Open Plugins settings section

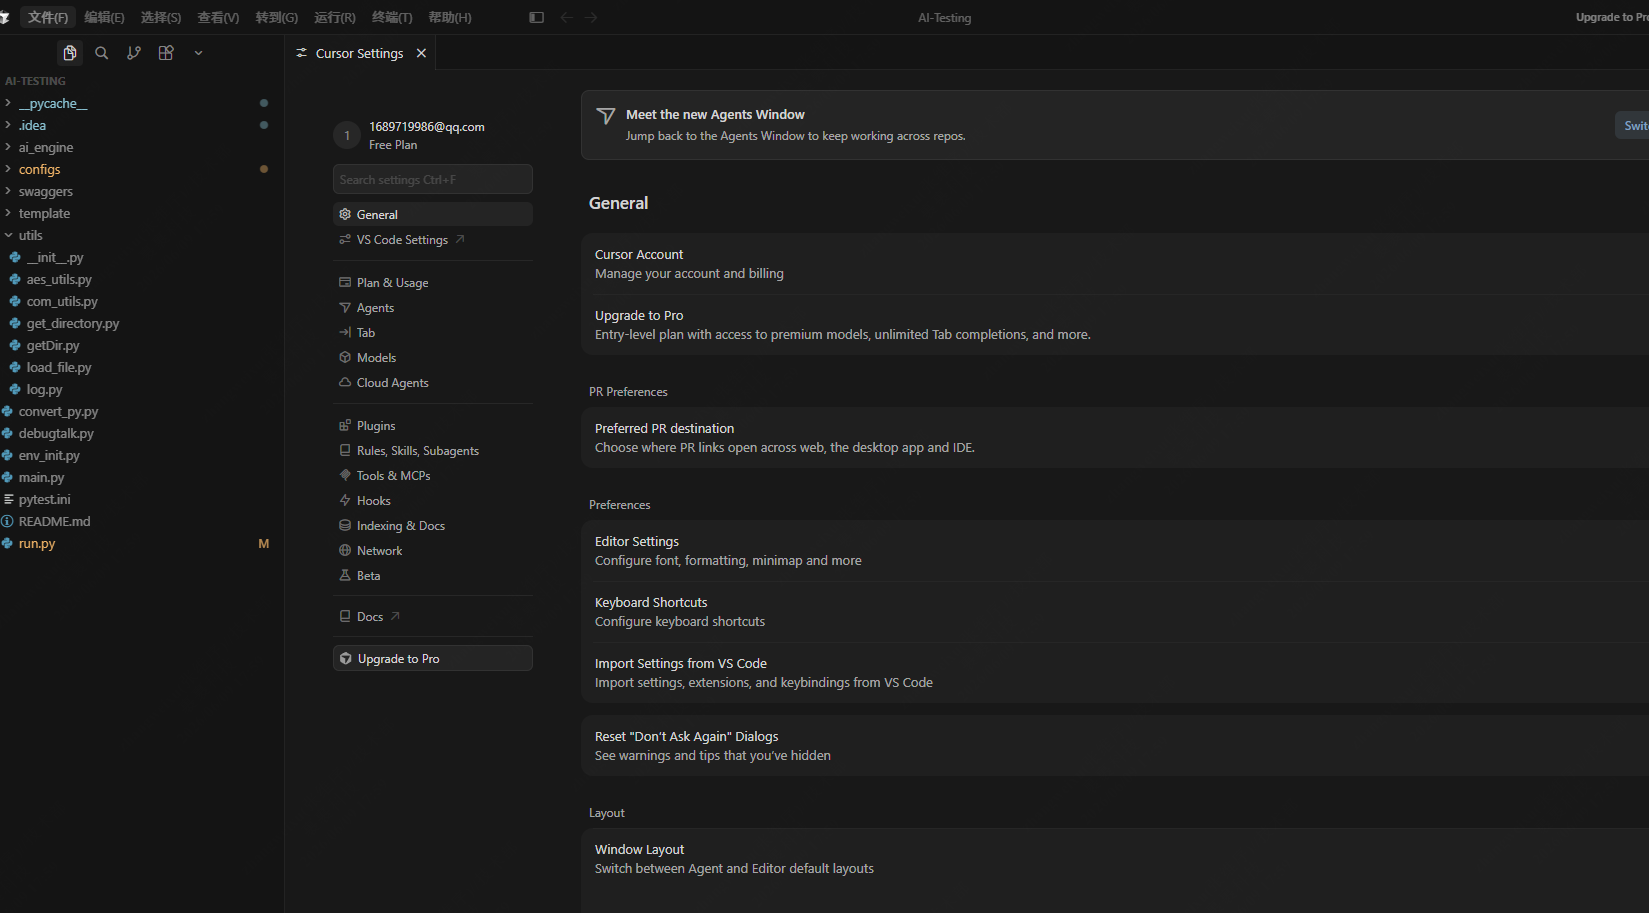click(432, 425)
